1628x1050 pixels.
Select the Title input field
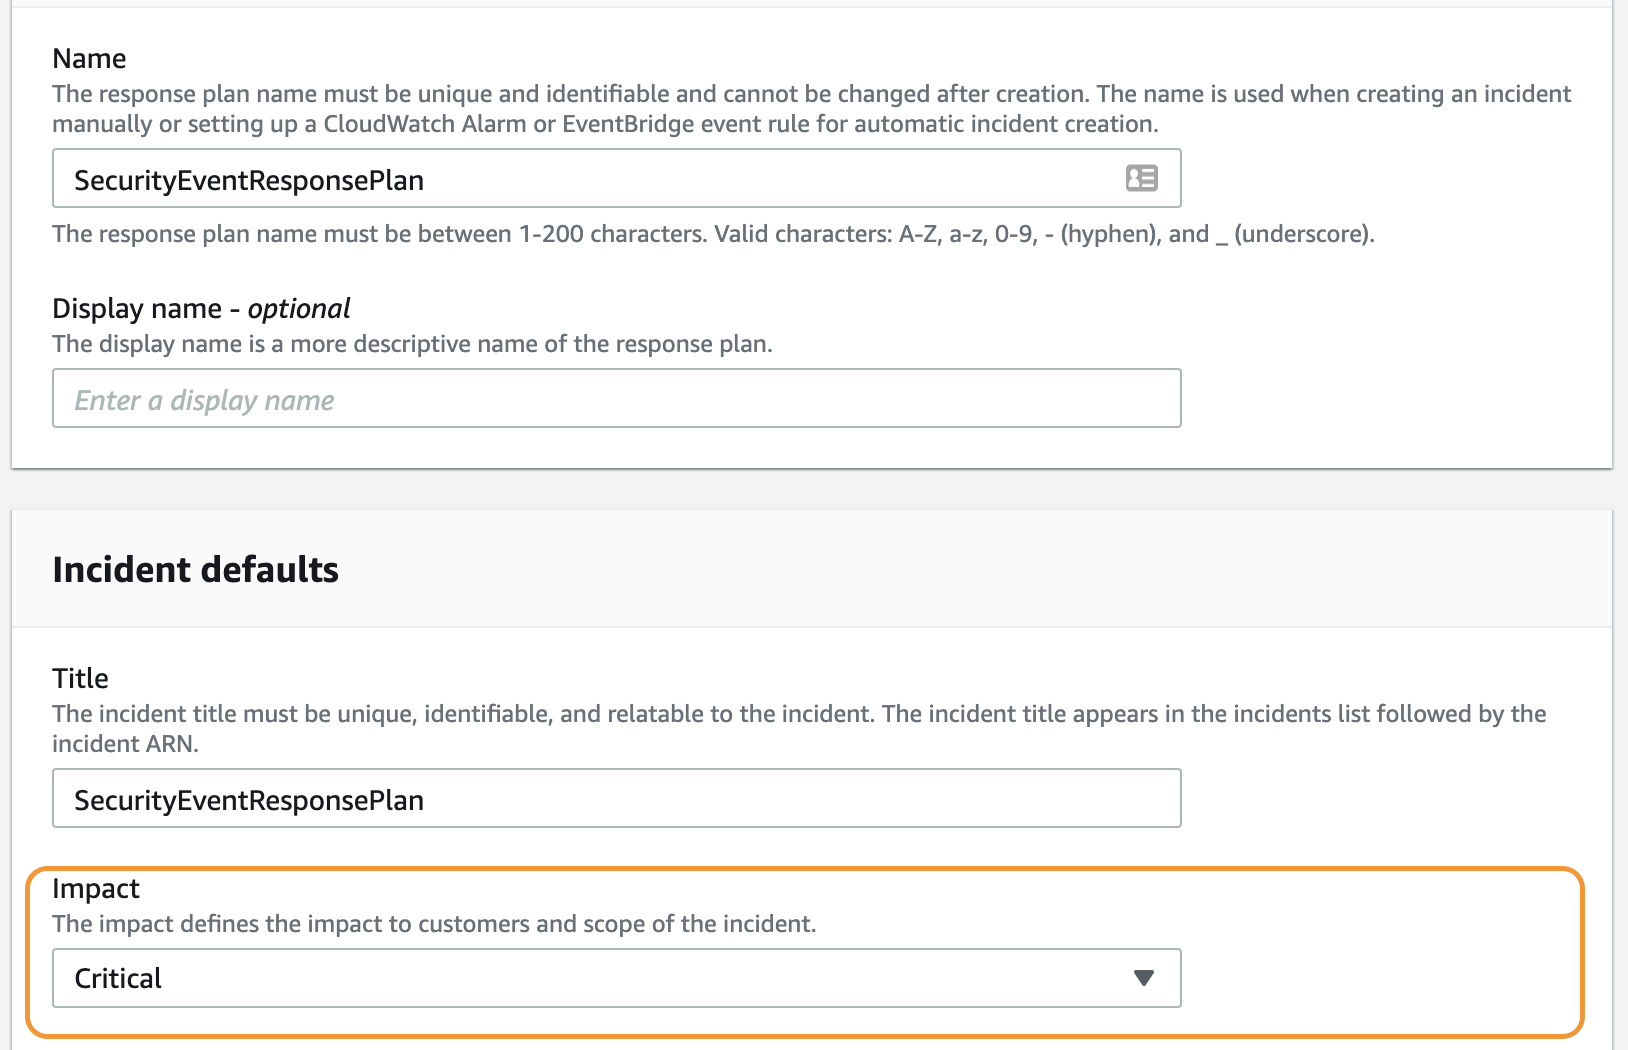click(x=616, y=798)
